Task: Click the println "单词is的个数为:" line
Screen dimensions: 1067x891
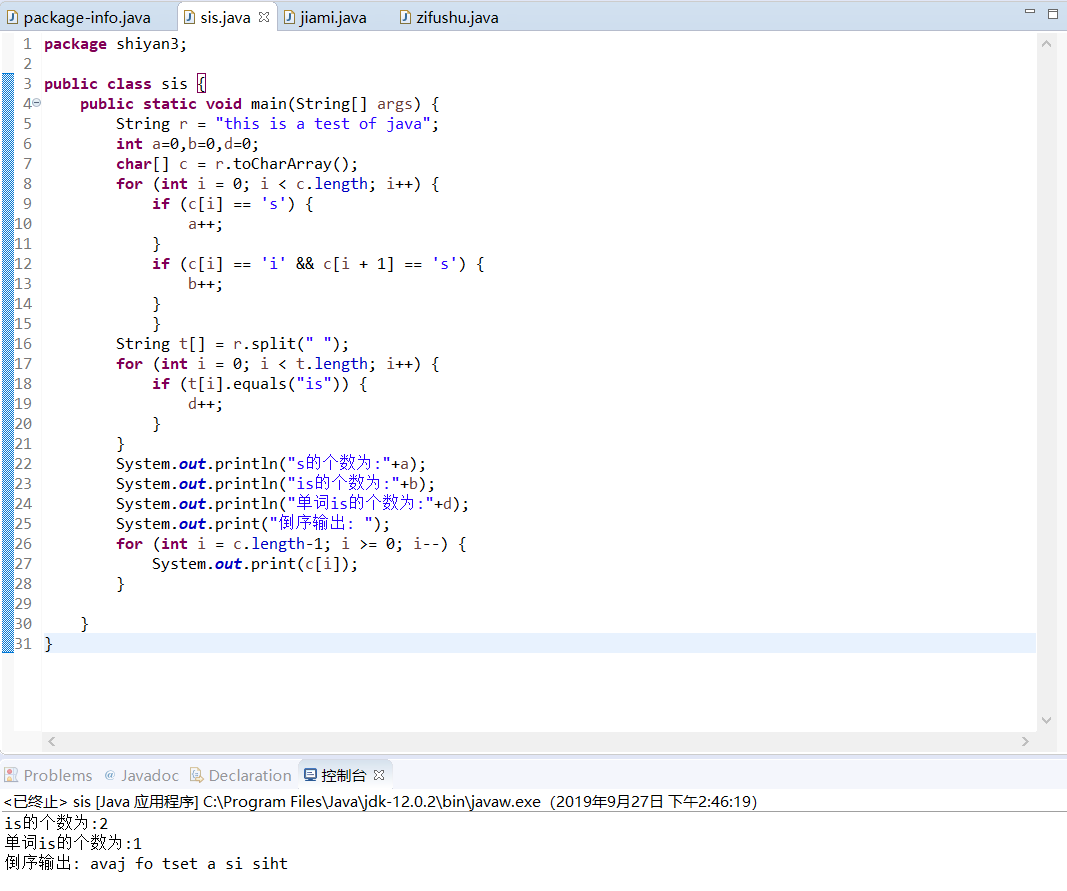Action: (292, 503)
